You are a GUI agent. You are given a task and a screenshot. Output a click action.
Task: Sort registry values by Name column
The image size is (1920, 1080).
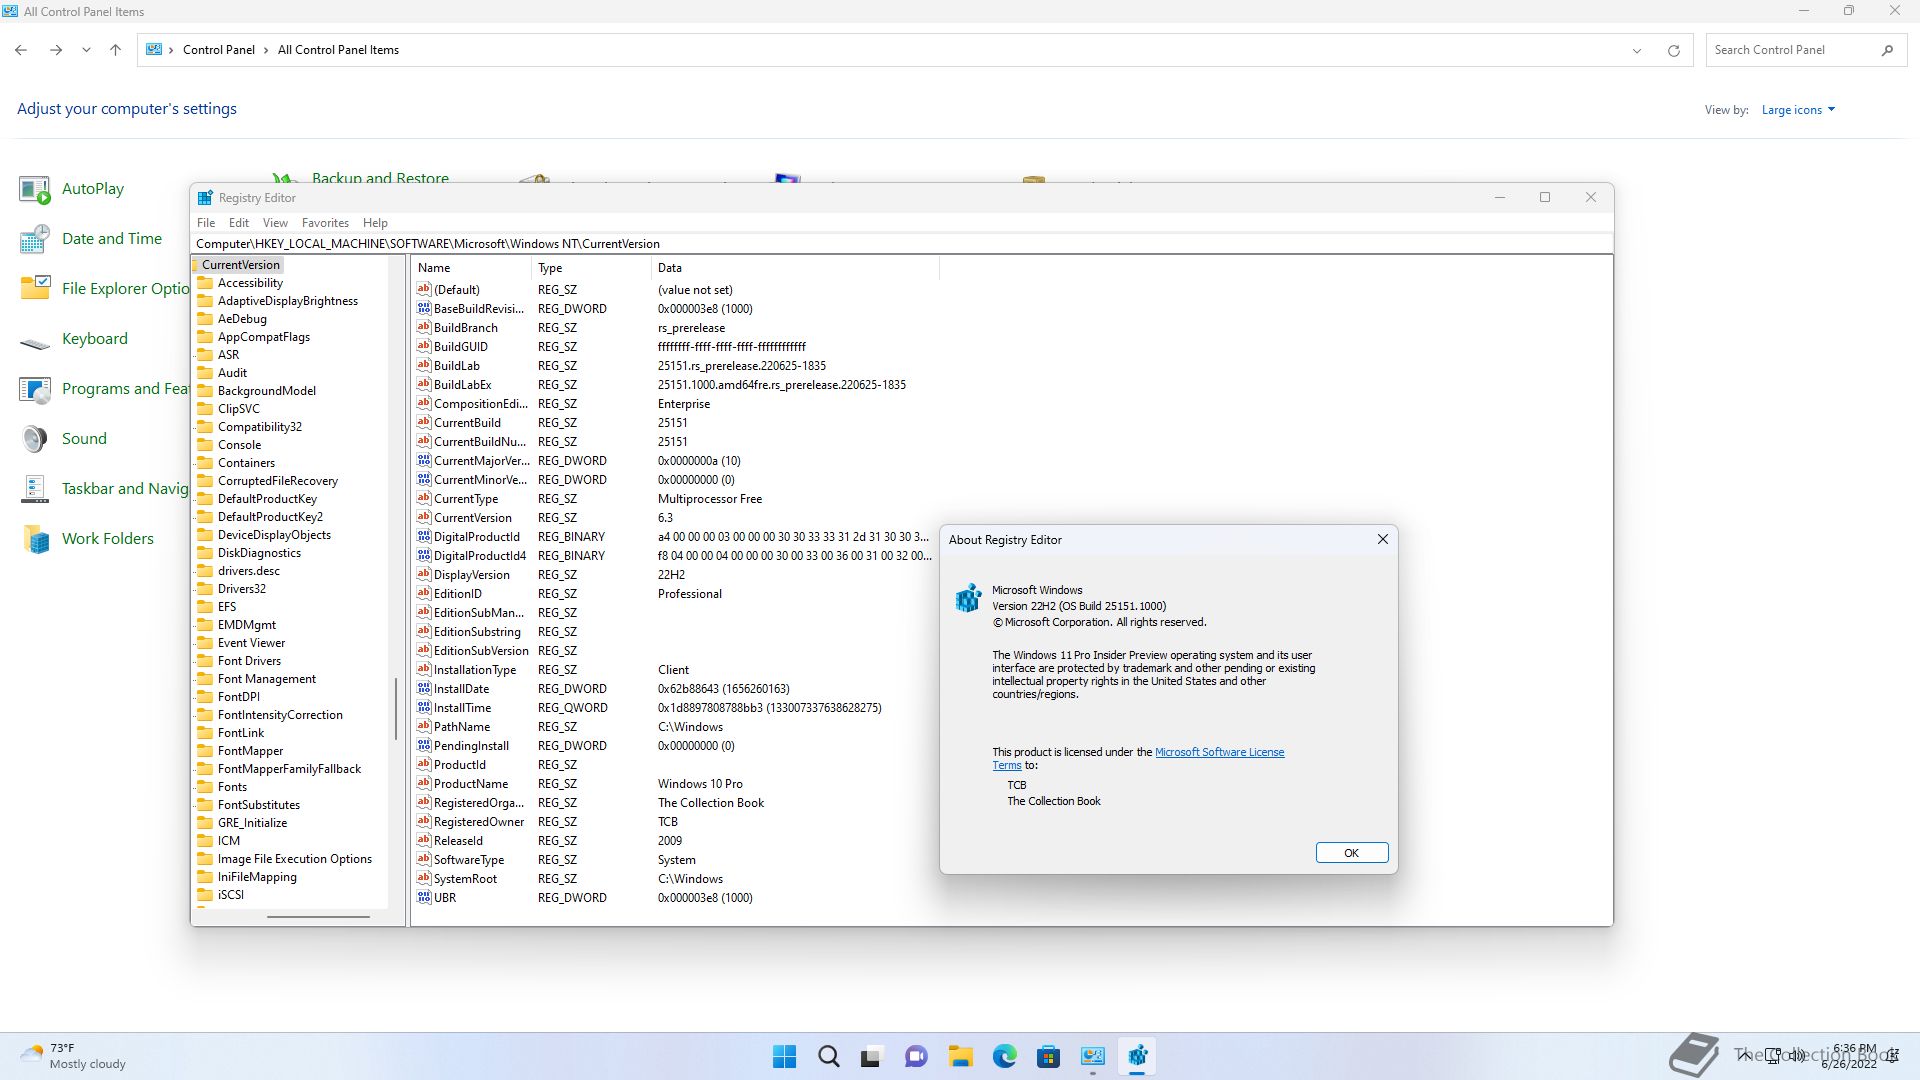pyautogui.click(x=471, y=268)
